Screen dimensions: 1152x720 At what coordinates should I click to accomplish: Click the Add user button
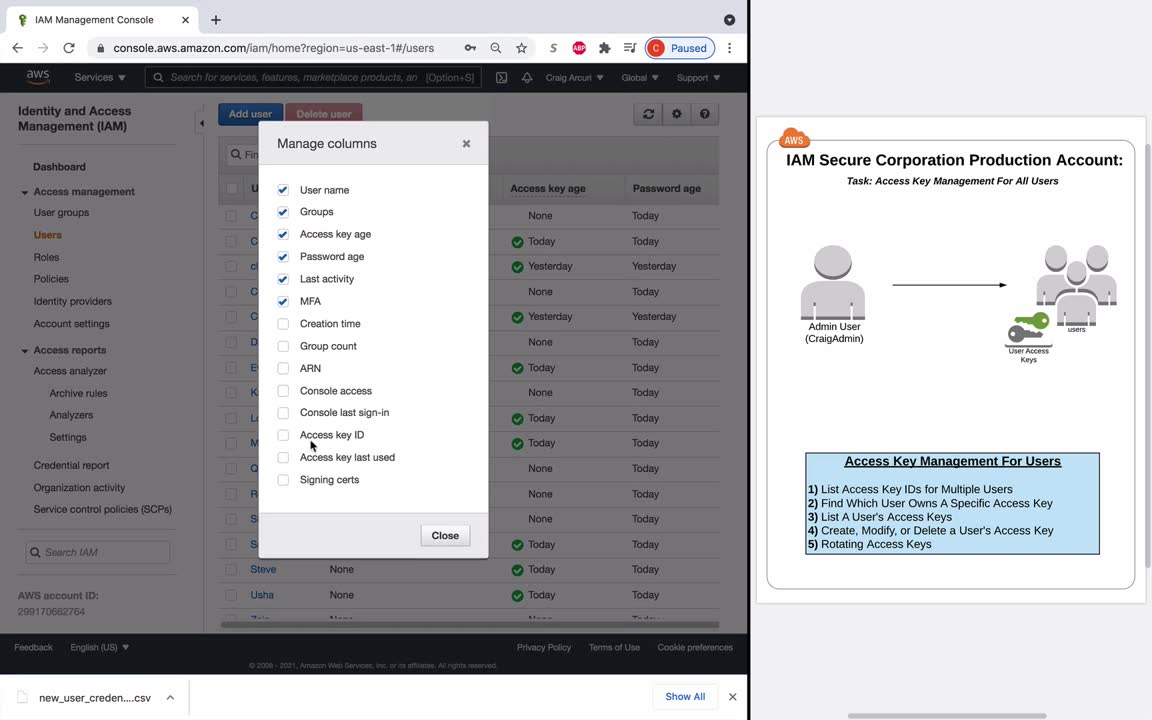coord(250,114)
